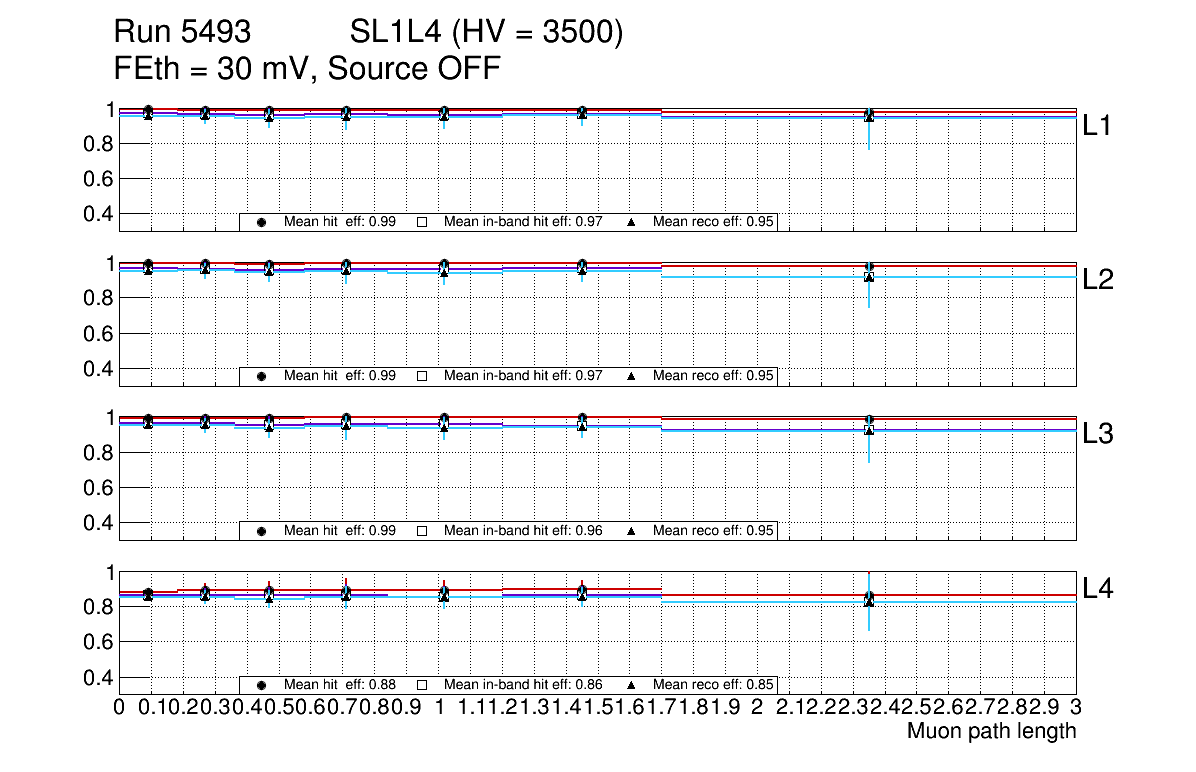Click the triangle legend marker in L4 panel

coord(632,685)
